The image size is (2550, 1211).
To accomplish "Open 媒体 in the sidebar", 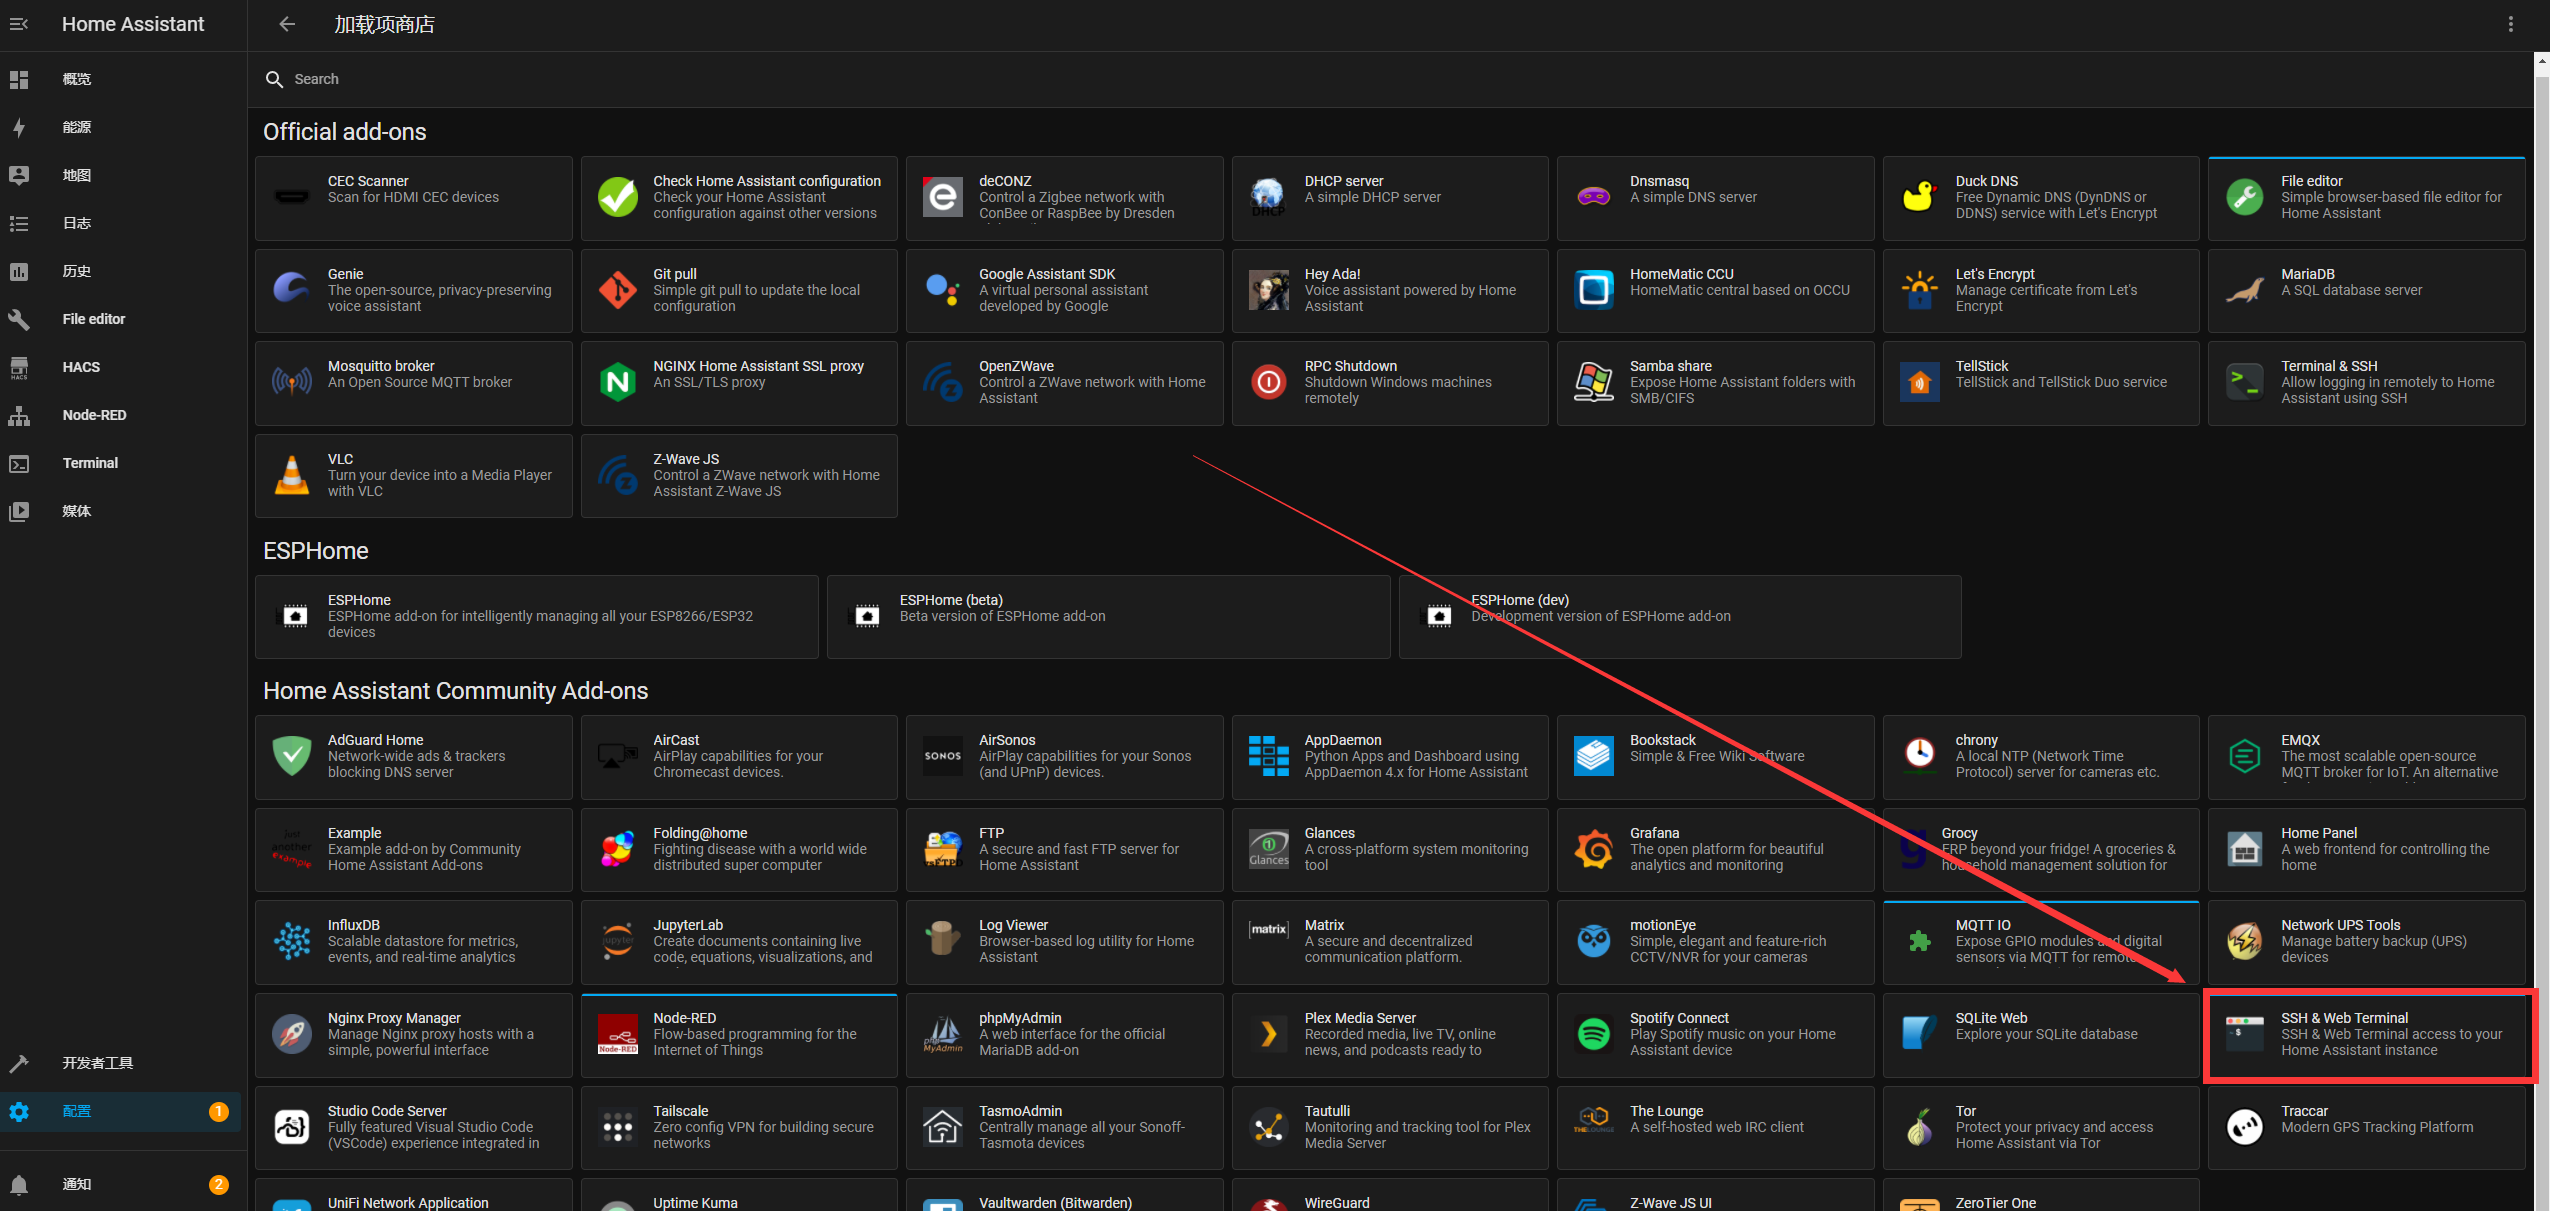I will pyautogui.click(x=120, y=511).
